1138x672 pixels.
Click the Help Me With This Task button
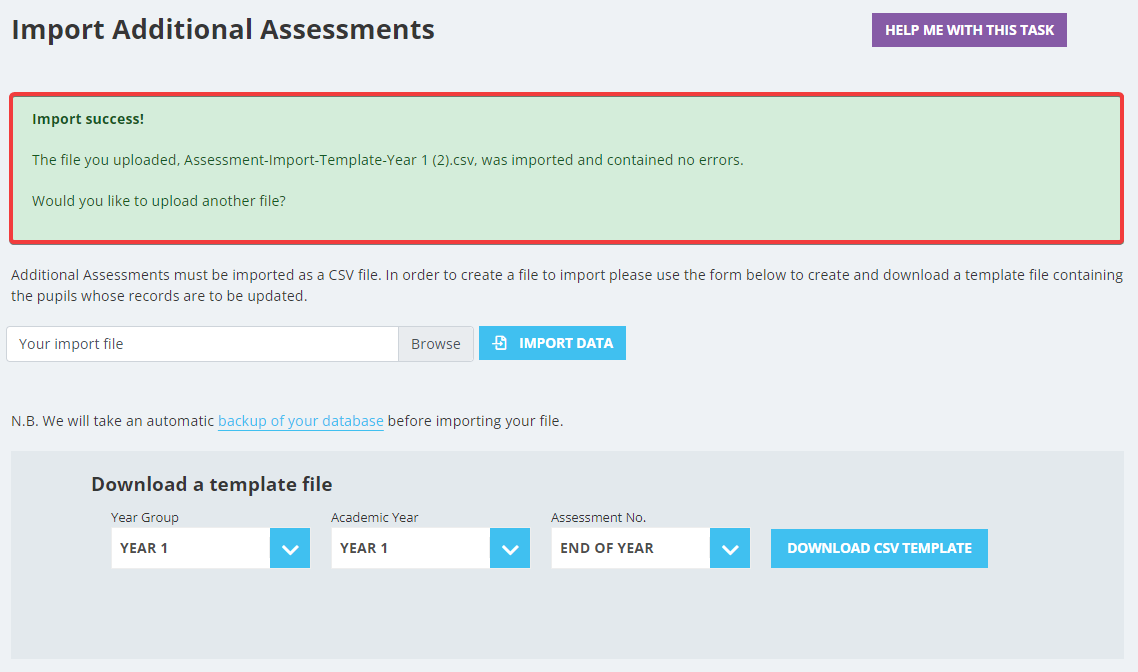click(x=969, y=30)
